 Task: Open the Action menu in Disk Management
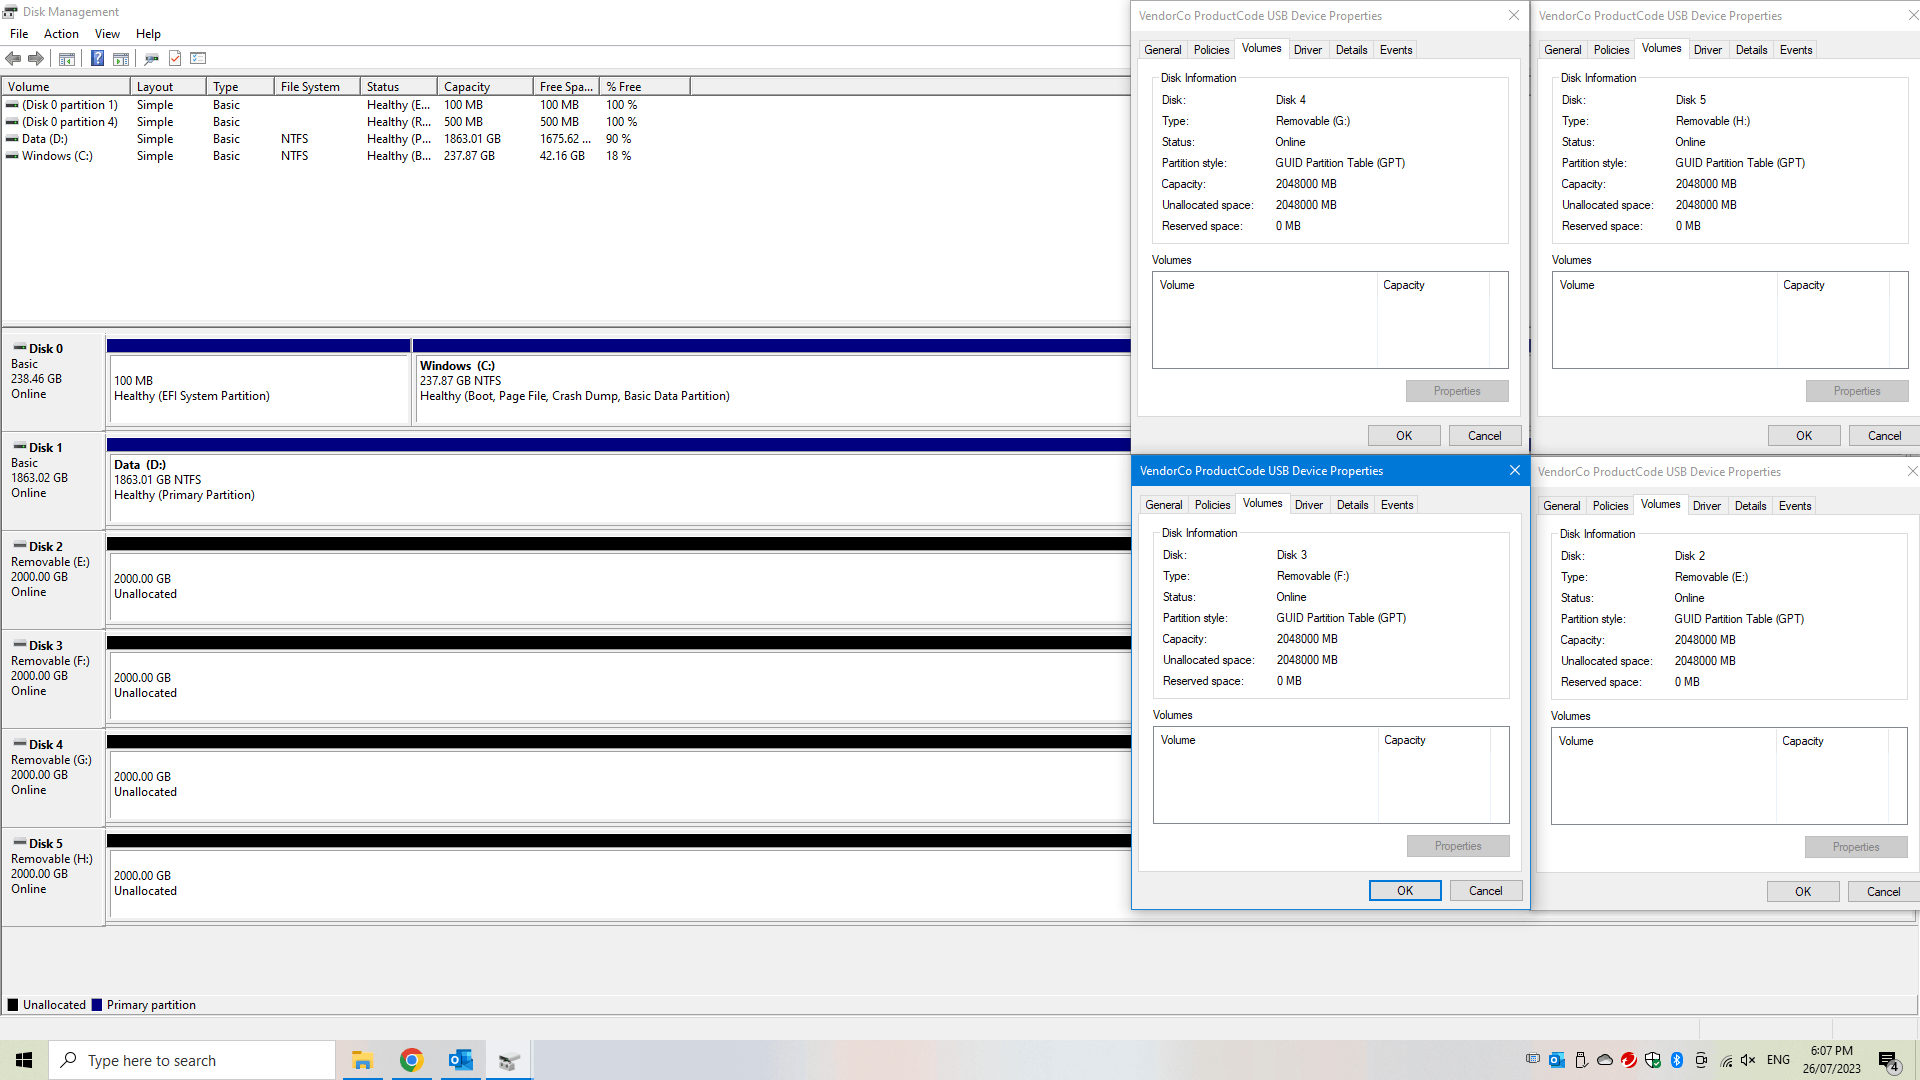point(61,33)
